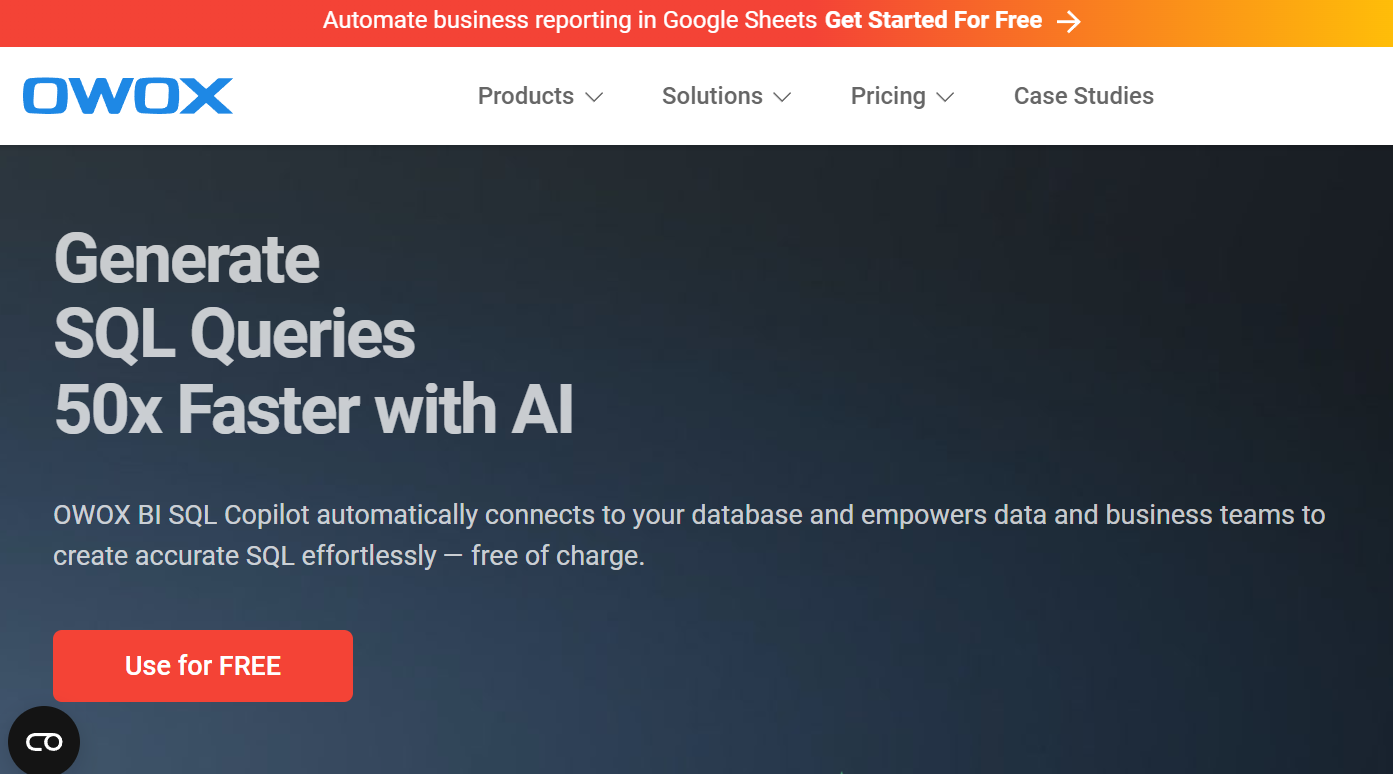Click the OWOX BI SQL Copilot text
1393x774 pixels.
tap(182, 515)
